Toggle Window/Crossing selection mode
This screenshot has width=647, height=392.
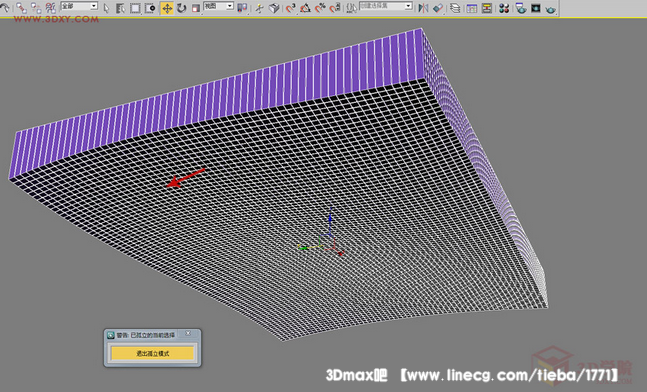pos(150,8)
